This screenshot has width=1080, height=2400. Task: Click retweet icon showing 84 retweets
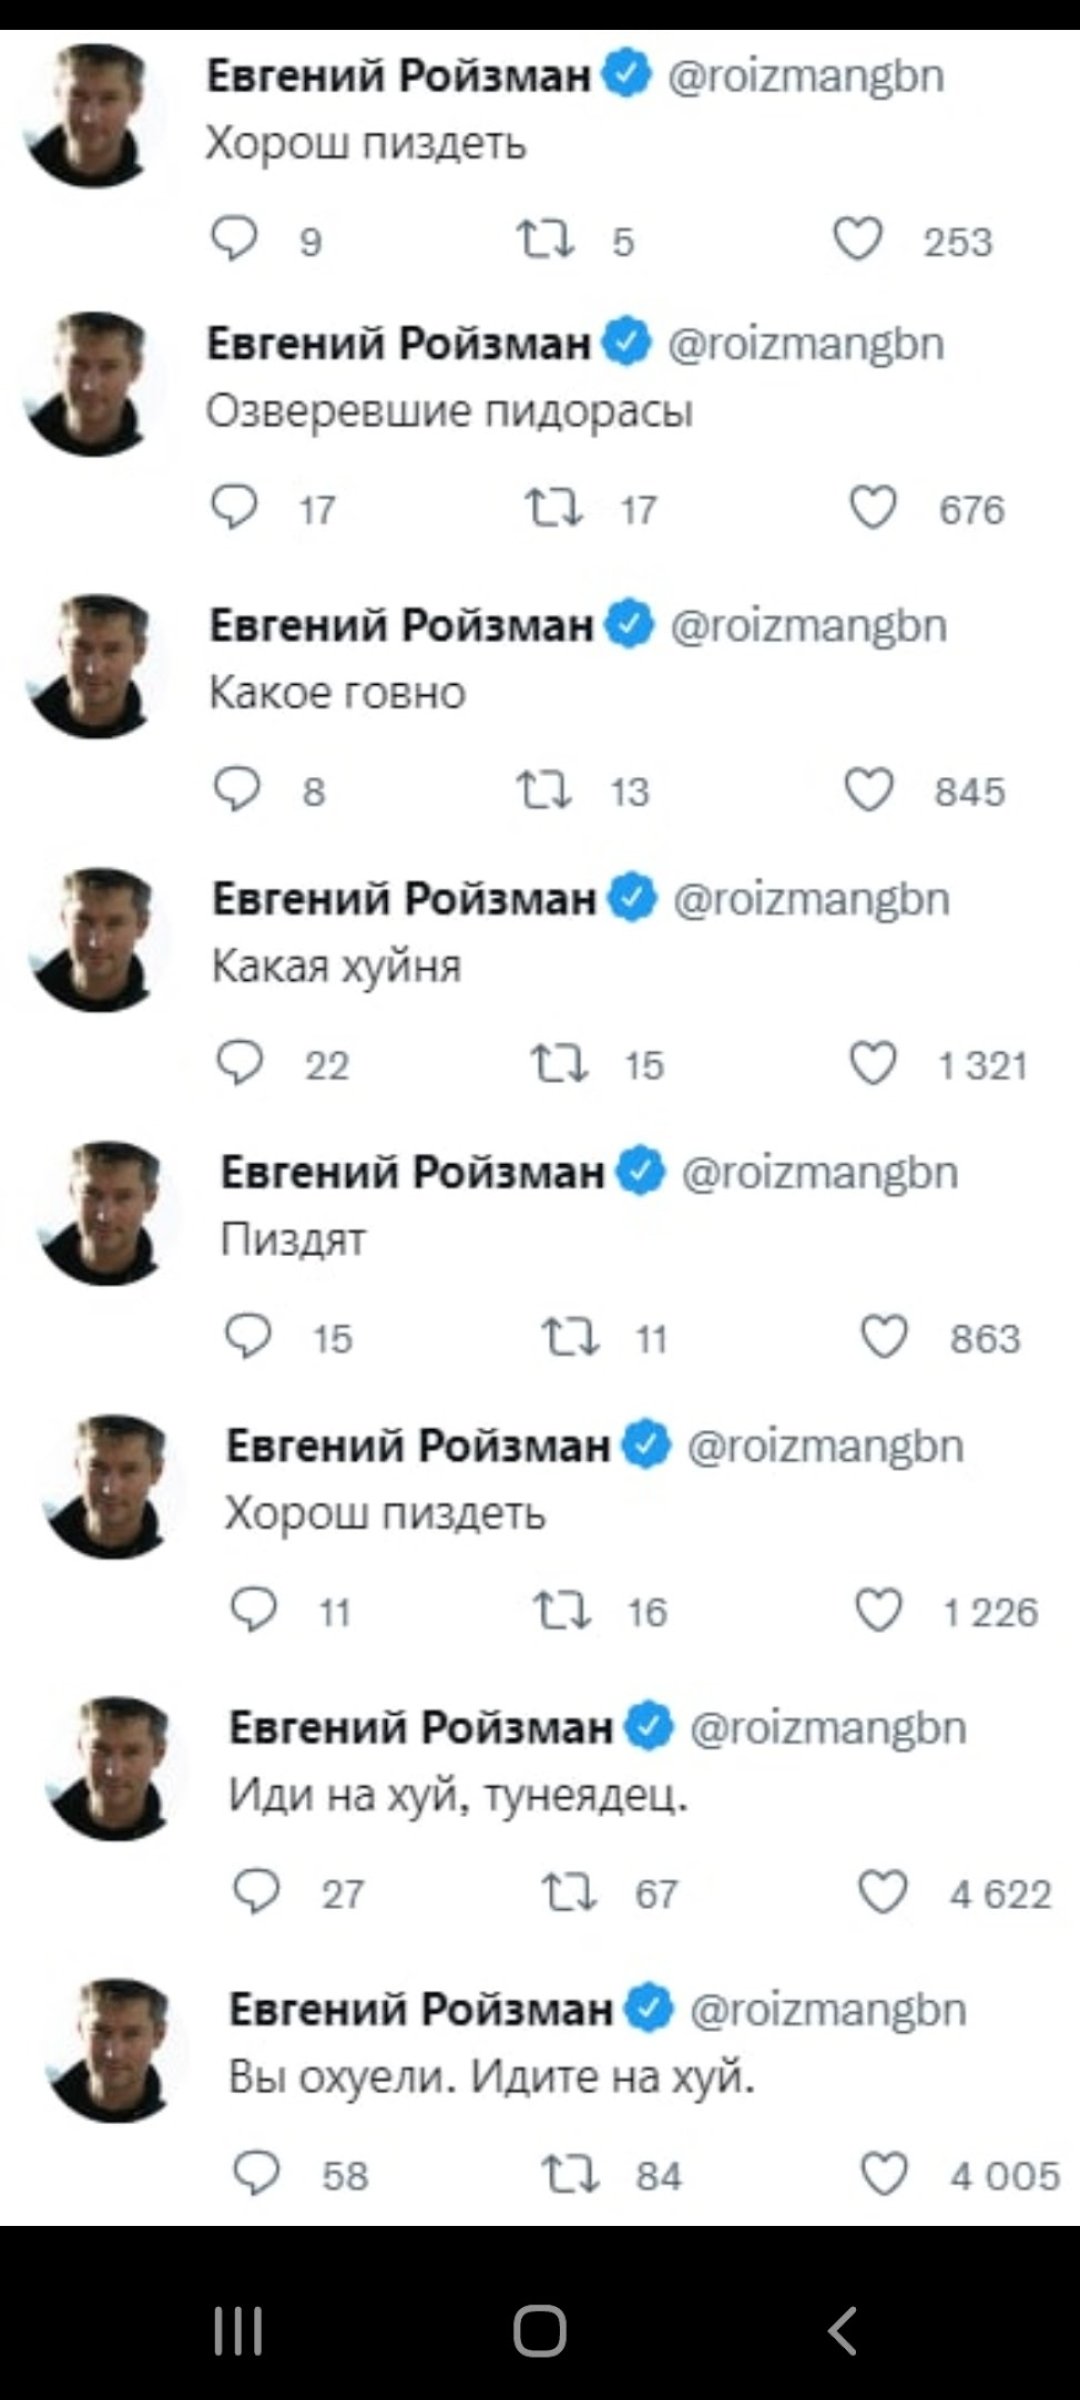click(569, 2175)
